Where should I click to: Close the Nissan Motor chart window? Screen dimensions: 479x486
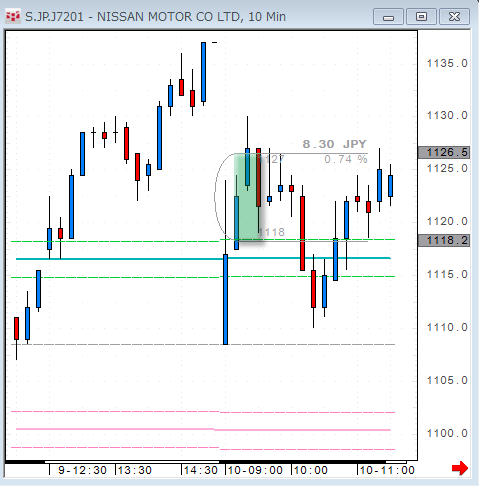click(x=454, y=17)
